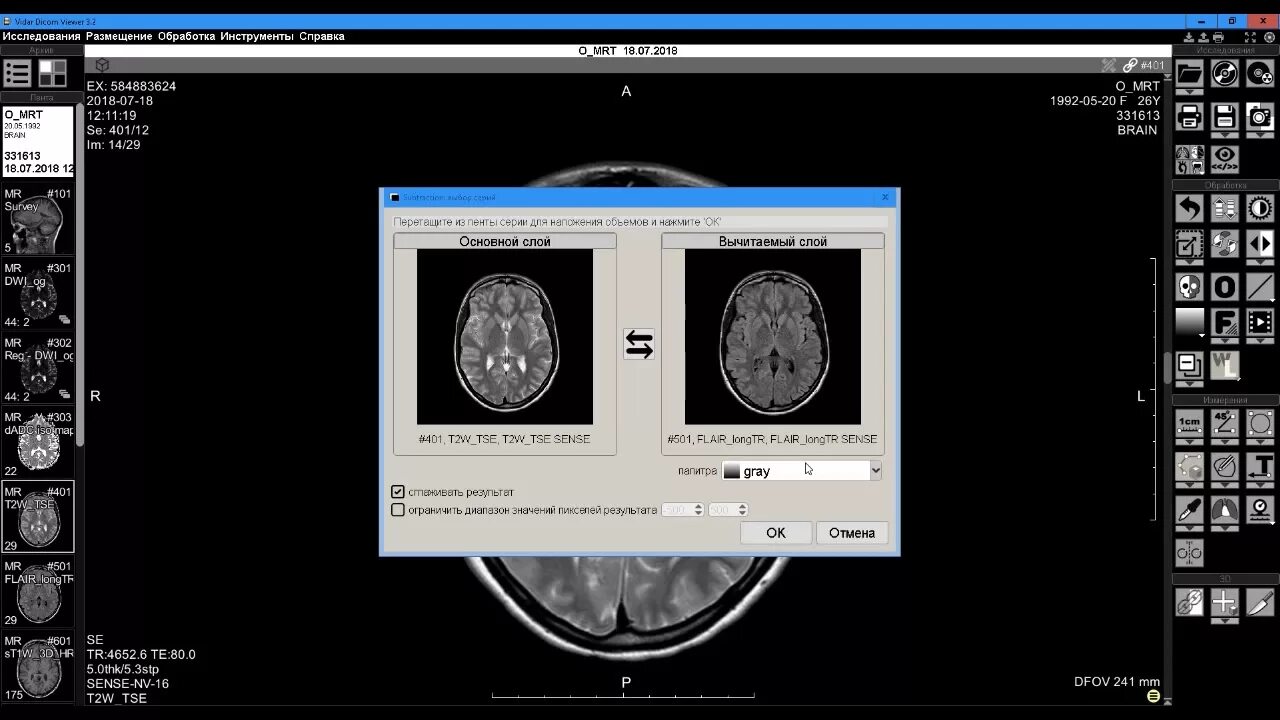Expand dropdown arrow under 1cm ruler tool
Screen dimensions: 1280x720
1189,443
